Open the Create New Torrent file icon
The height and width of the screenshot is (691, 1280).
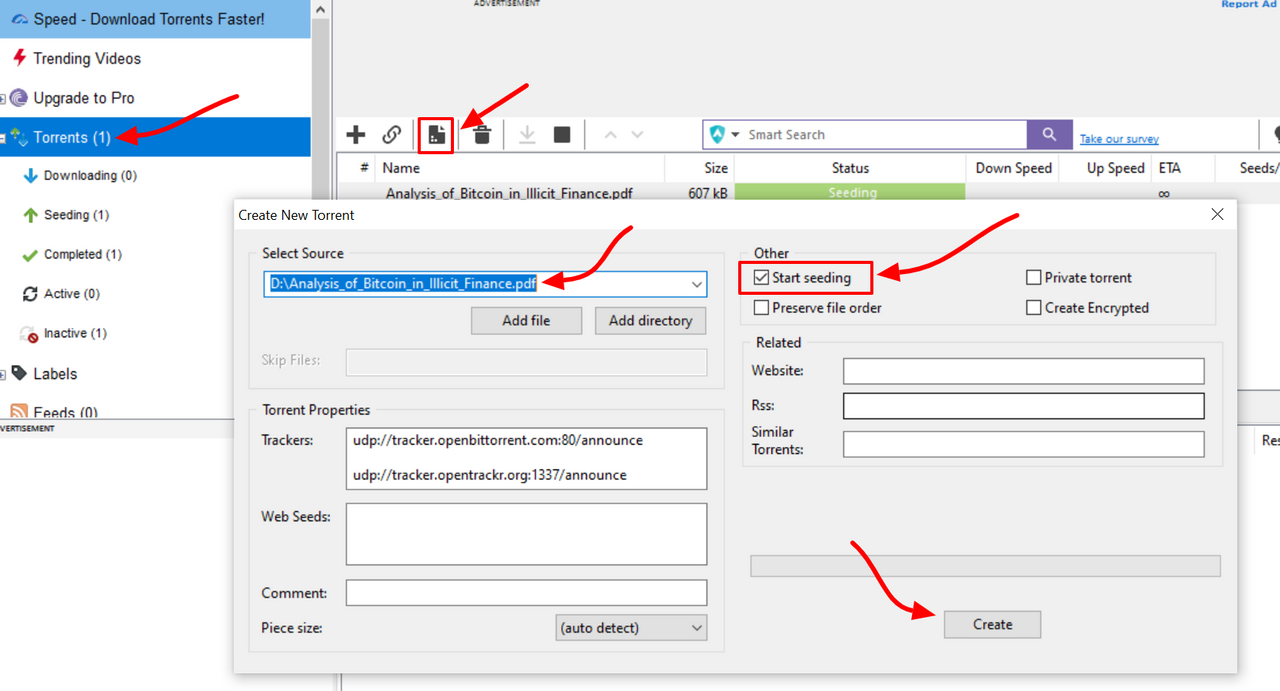(x=437, y=135)
